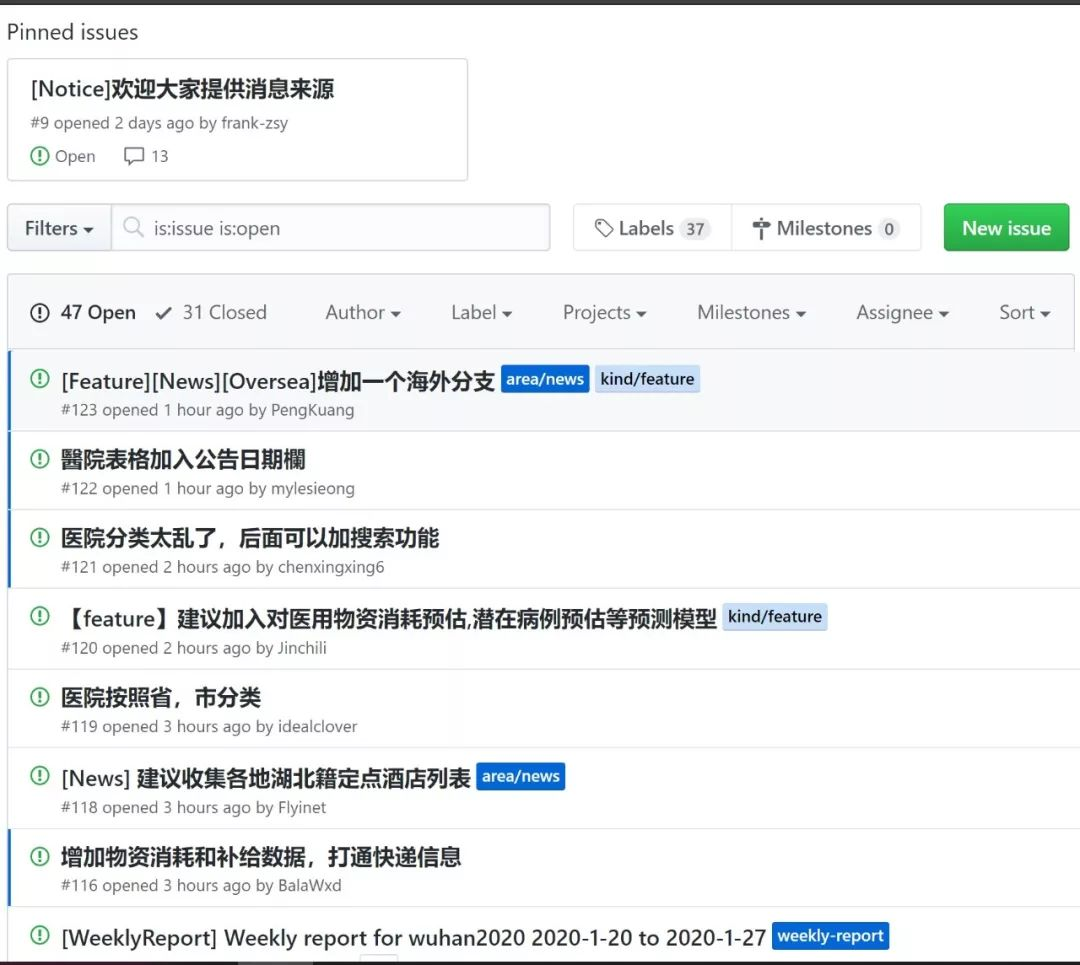Click open-issue icon beside 47 Open
The width and height of the screenshot is (1080, 965).
[x=40, y=313]
